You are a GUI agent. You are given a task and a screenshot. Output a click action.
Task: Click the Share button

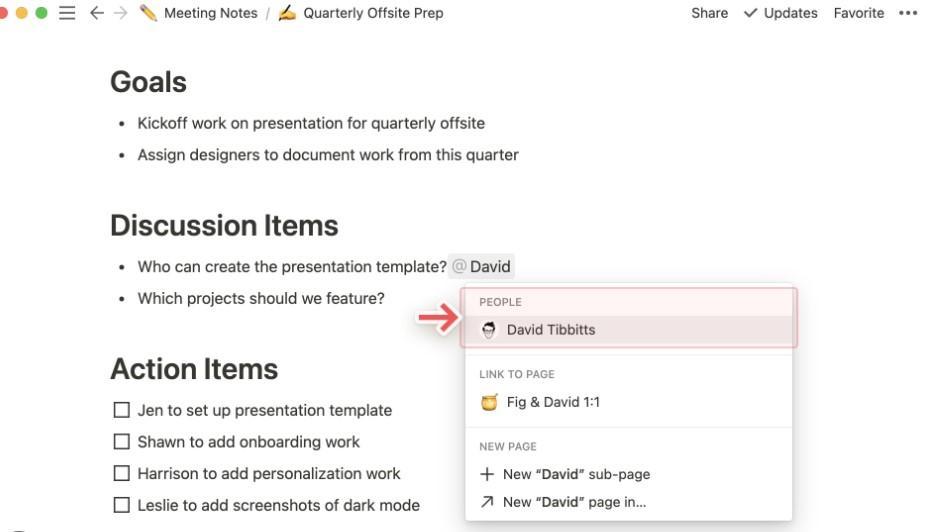pos(709,13)
